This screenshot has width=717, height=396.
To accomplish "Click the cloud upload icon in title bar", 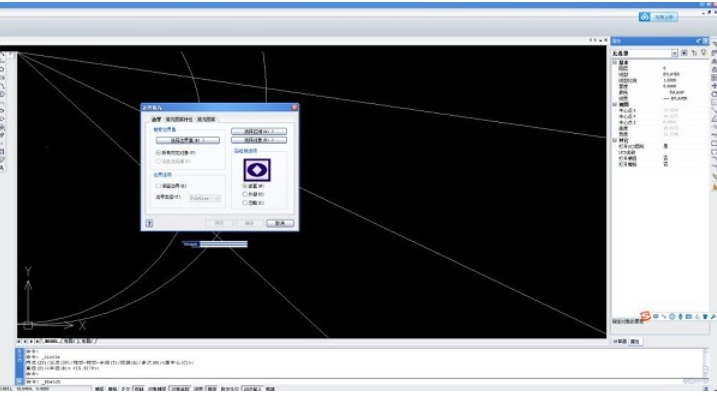I will (x=644, y=17).
